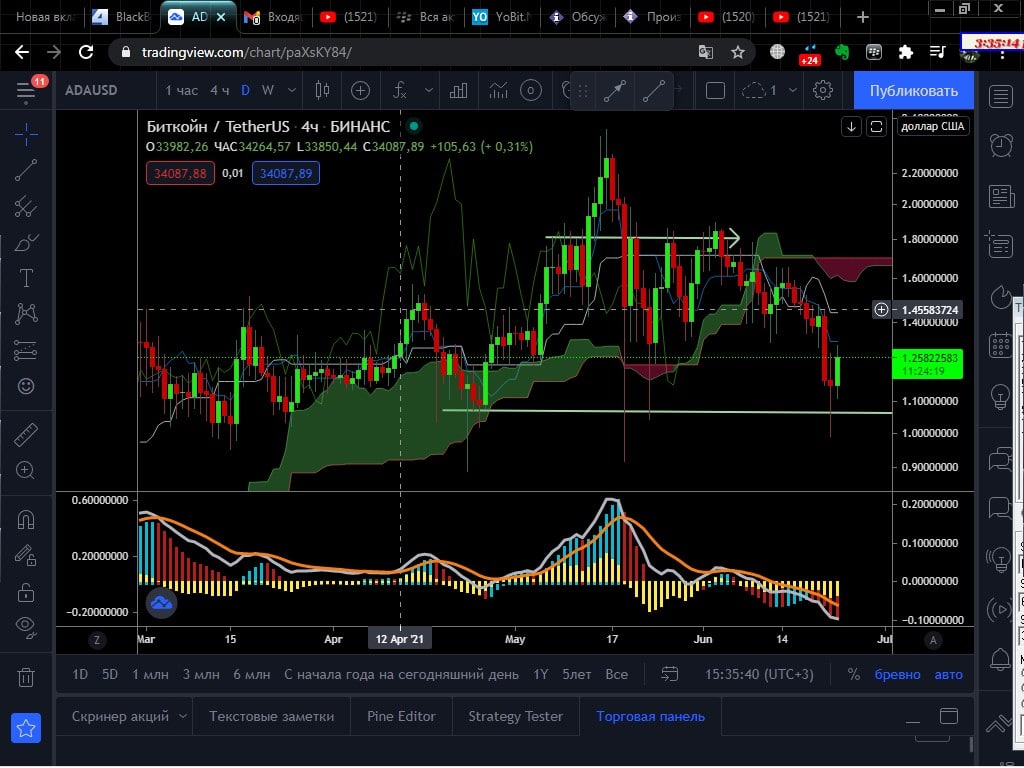The image size is (1024, 768).
Task: Select the trend line drawing tool
Action: (x=26, y=170)
